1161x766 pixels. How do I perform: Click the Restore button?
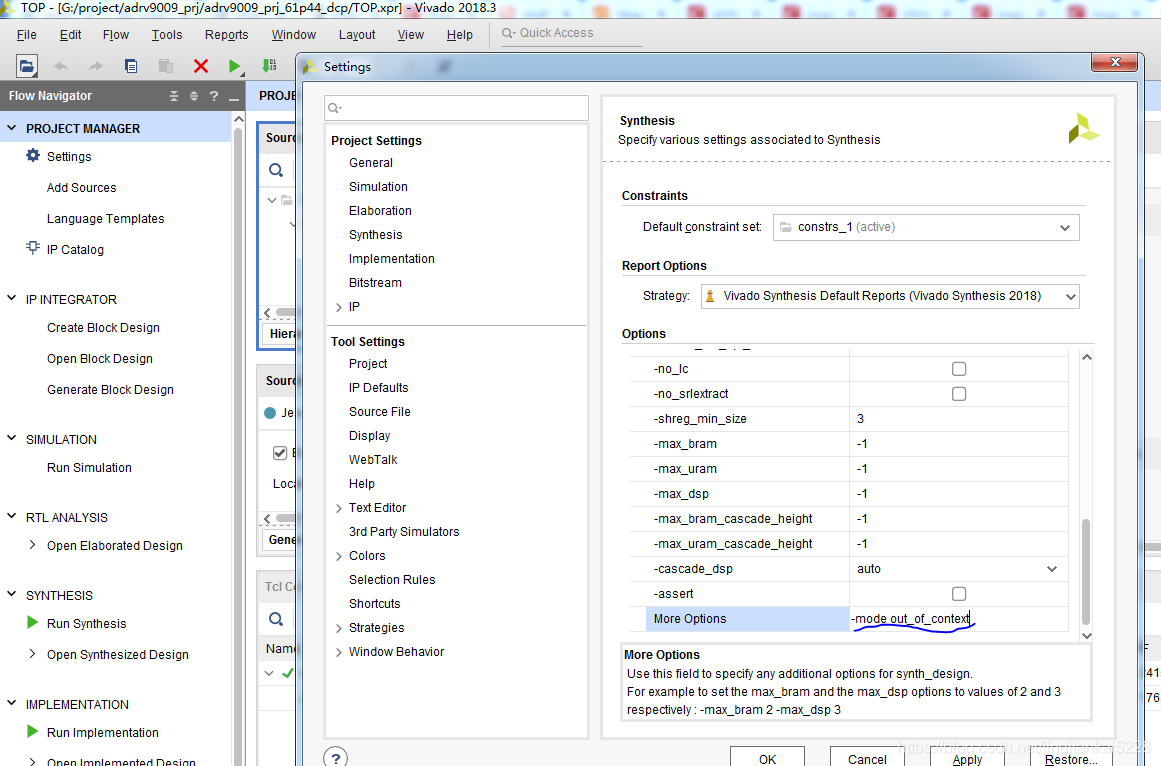click(x=1071, y=757)
